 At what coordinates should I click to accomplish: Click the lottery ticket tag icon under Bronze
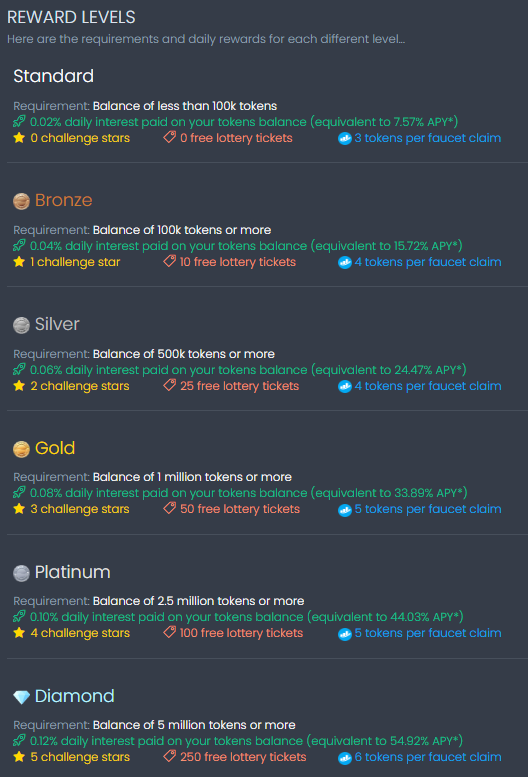pos(169,261)
